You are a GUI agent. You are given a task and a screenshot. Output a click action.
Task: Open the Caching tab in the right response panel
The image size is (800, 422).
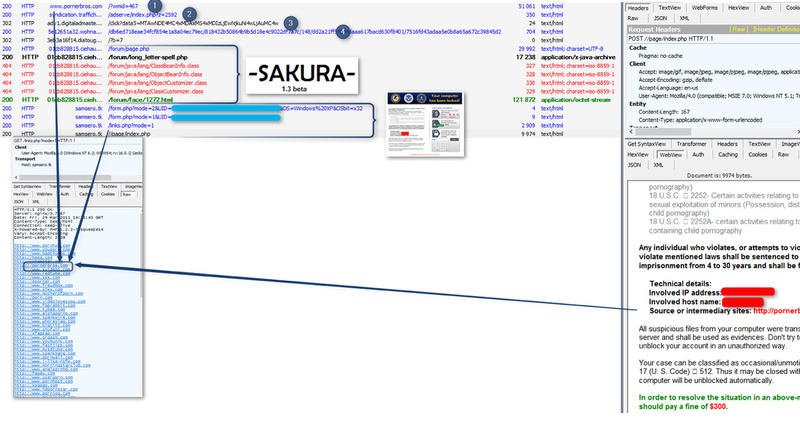728,155
